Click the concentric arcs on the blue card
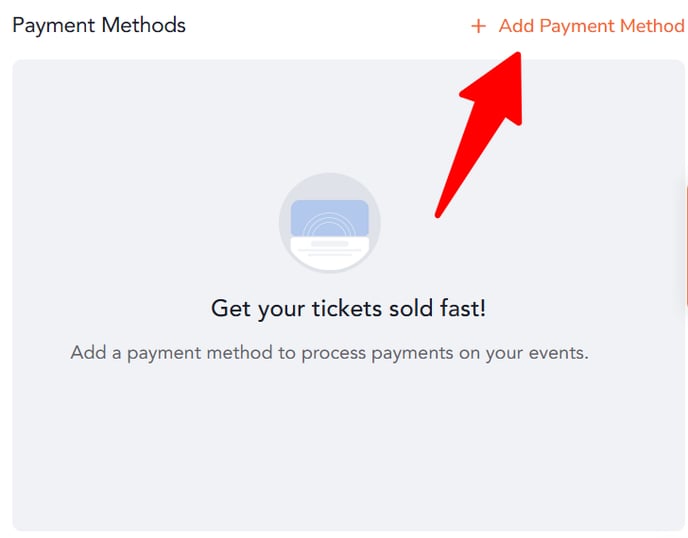The height and width of the screenshot is (538, 688). pyautogui.click(x=329, y=225)
